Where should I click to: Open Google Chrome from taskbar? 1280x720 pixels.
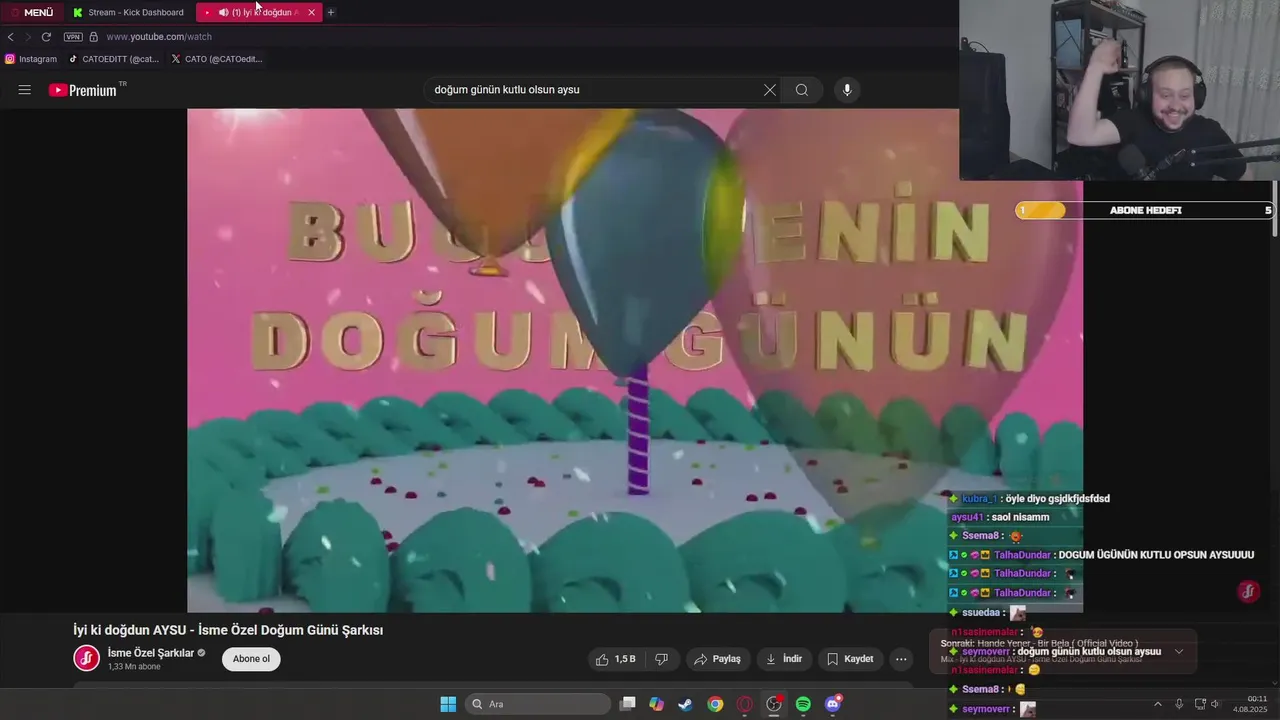(x=715, y=704)
